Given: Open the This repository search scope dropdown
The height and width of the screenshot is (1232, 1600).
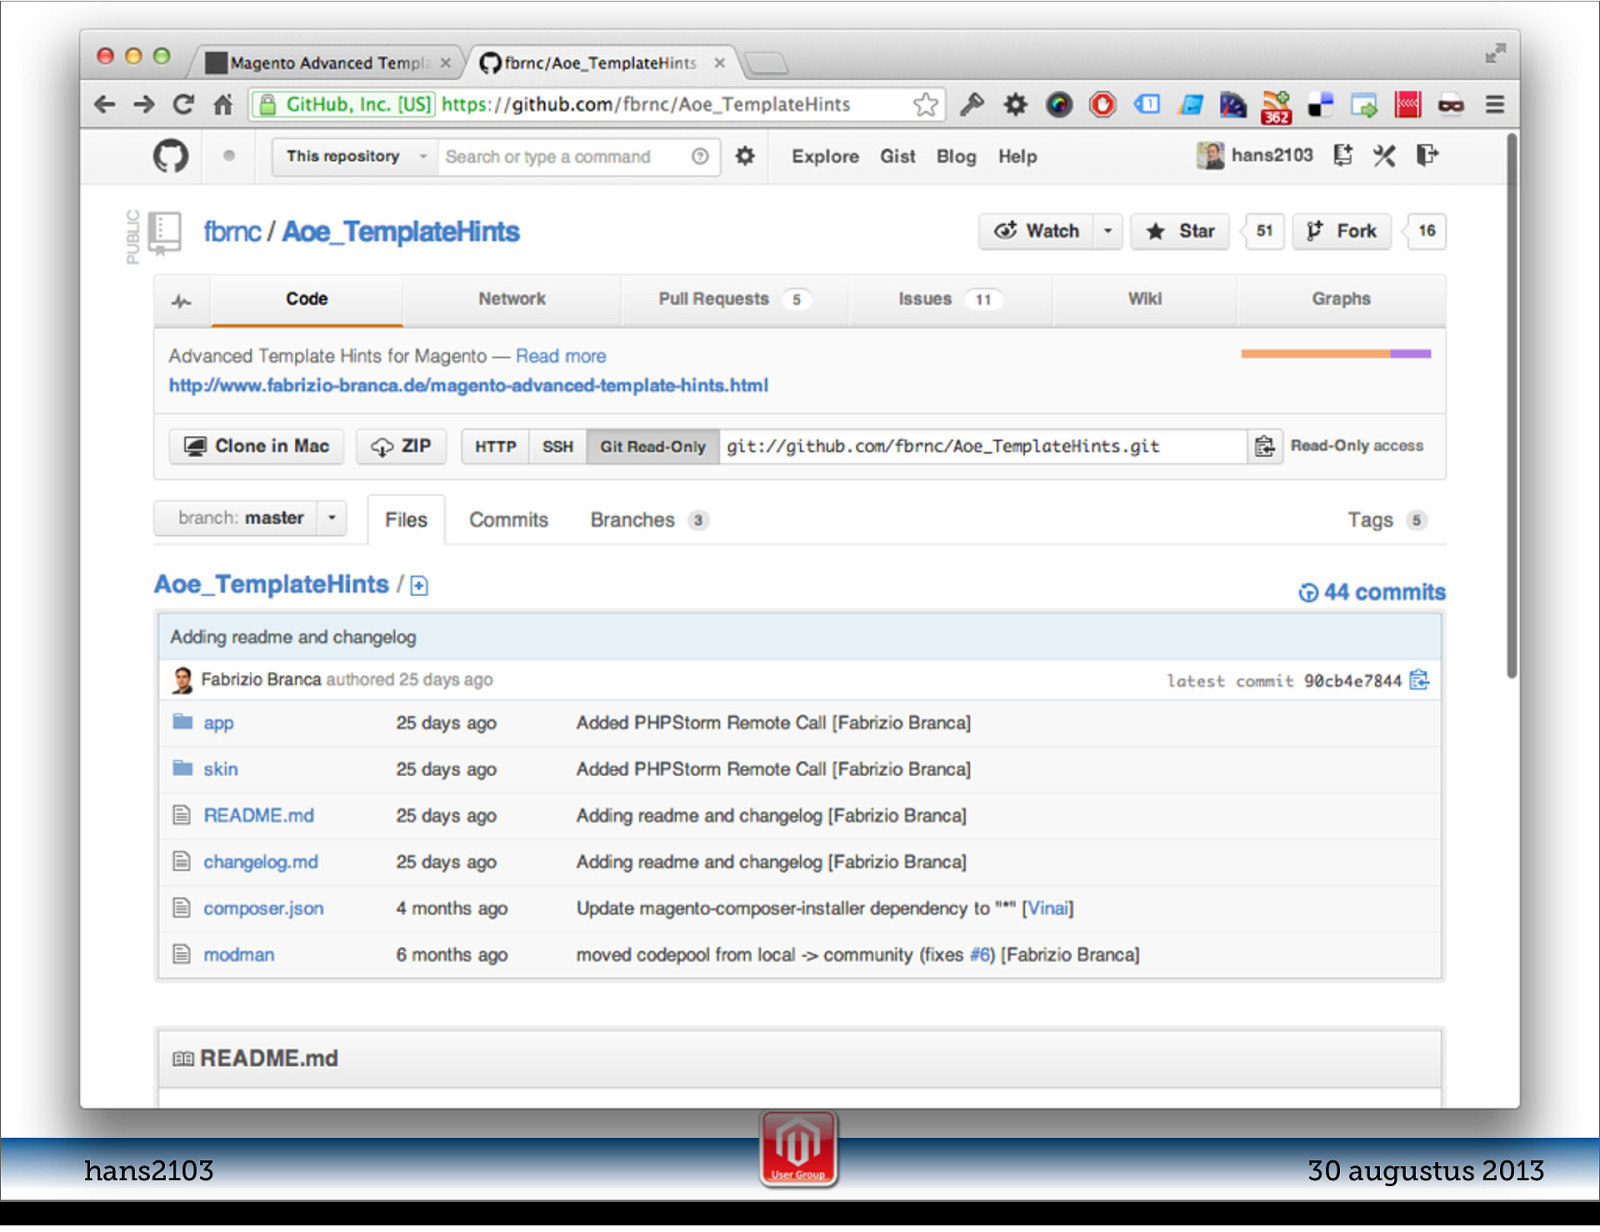Looking at the screenshot, I should (x=355, y=156).
